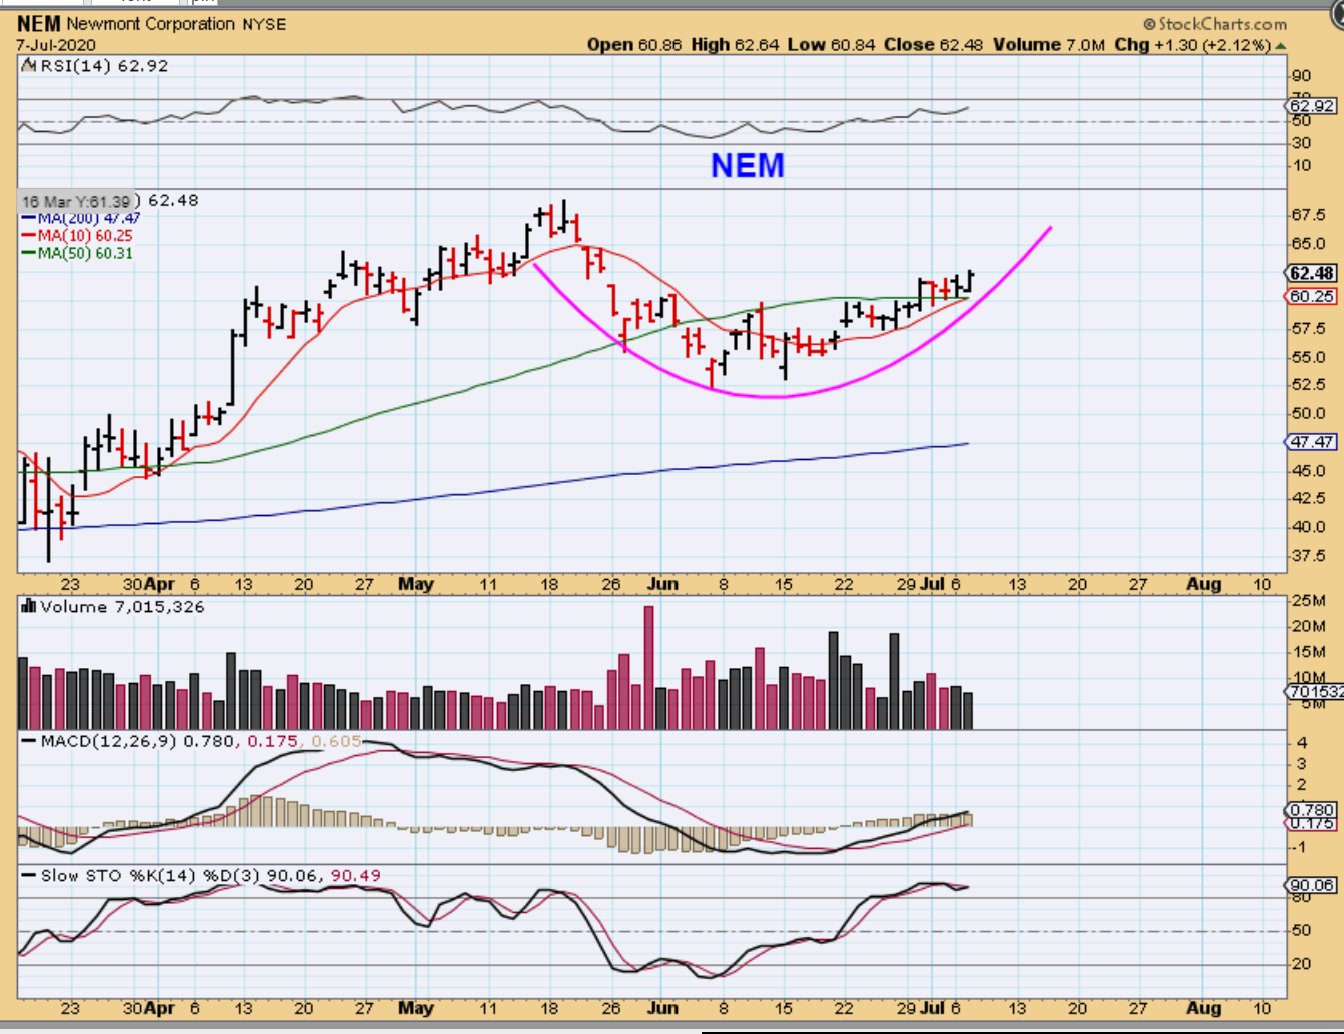Click the Aug label on price chart date axis
Screen dimensions: 1344x1034
1203,584
